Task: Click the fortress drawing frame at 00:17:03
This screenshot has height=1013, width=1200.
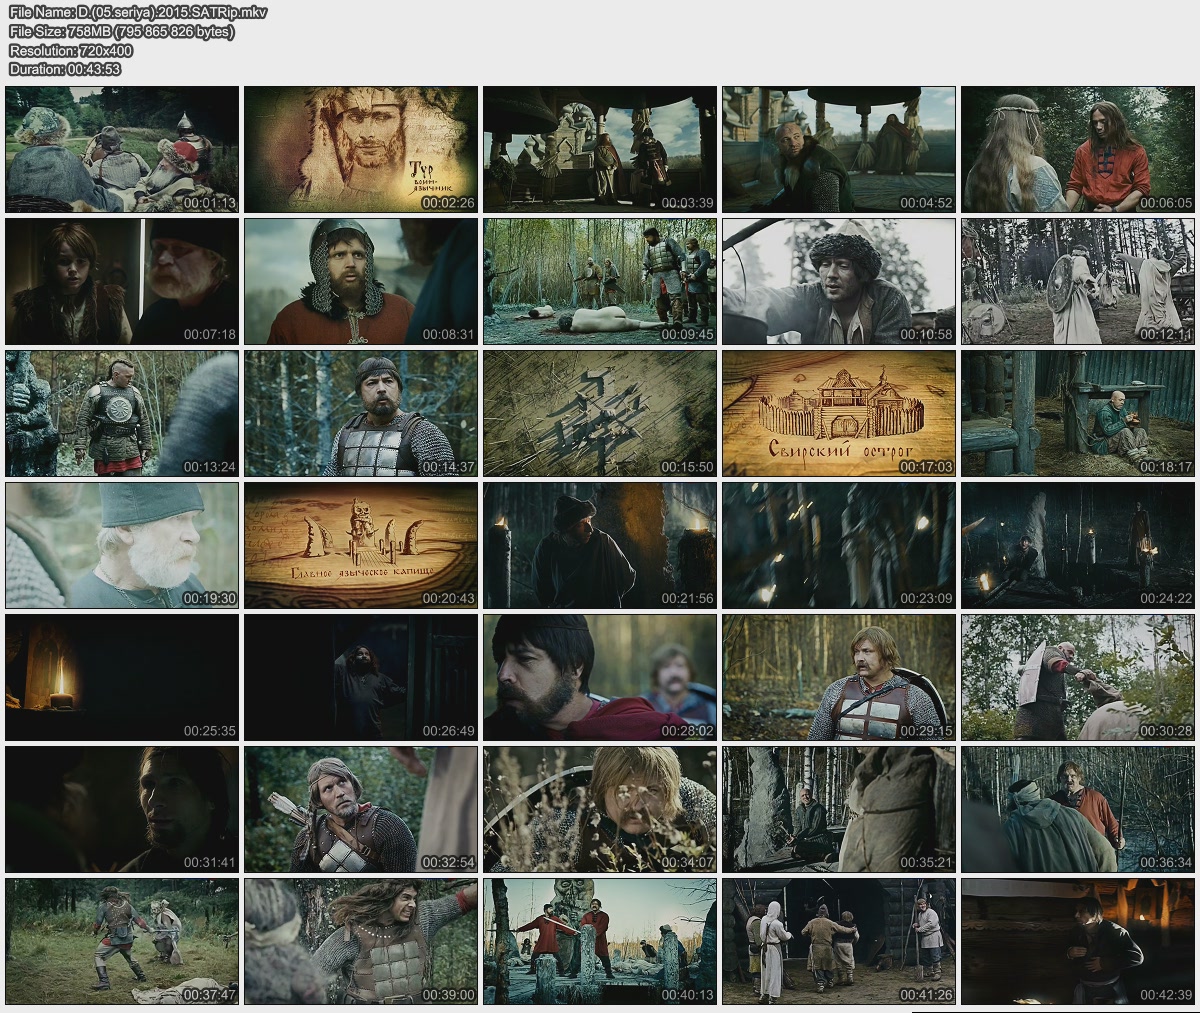Action: (839, 413)
